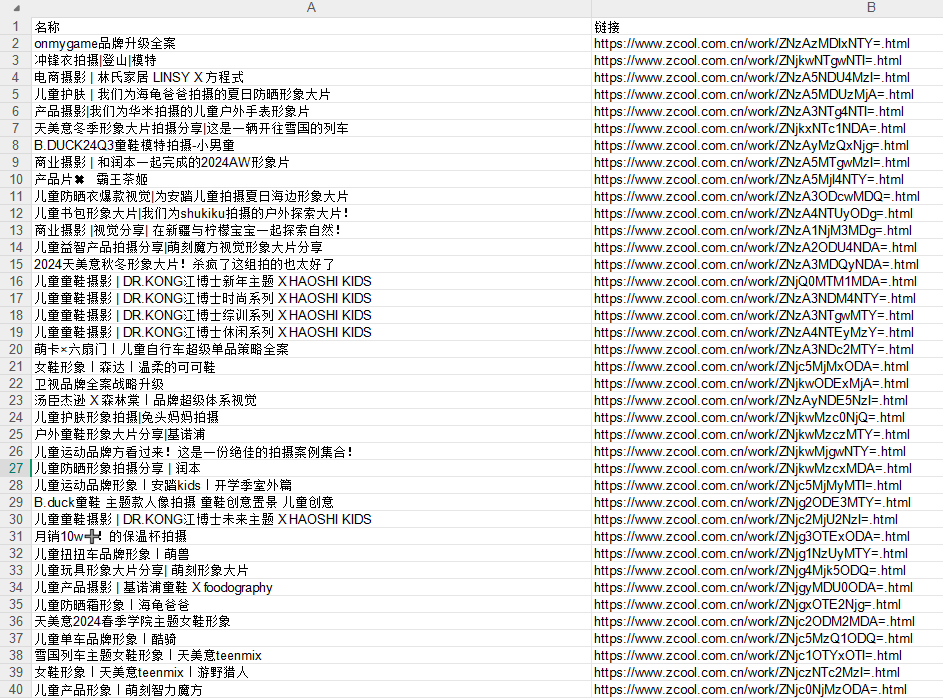Open the zcool link ending ZNzAzMDIxNTY=.html
943x698 pixels.
pos(752,43)
